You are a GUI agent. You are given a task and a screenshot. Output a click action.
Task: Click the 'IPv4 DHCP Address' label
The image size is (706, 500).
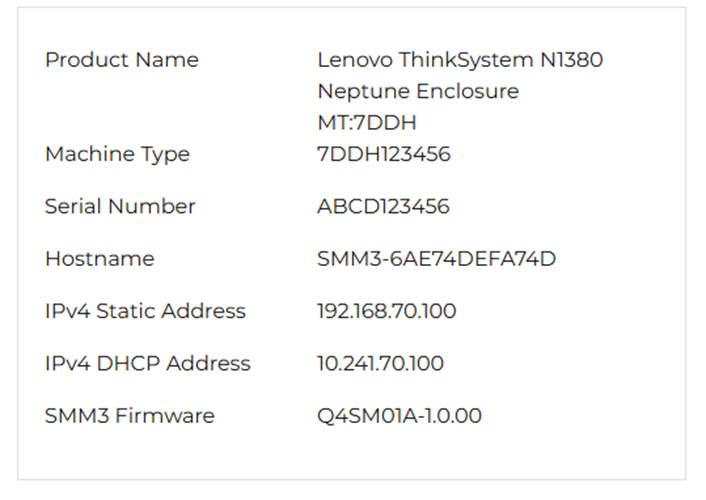pos(147,363)
